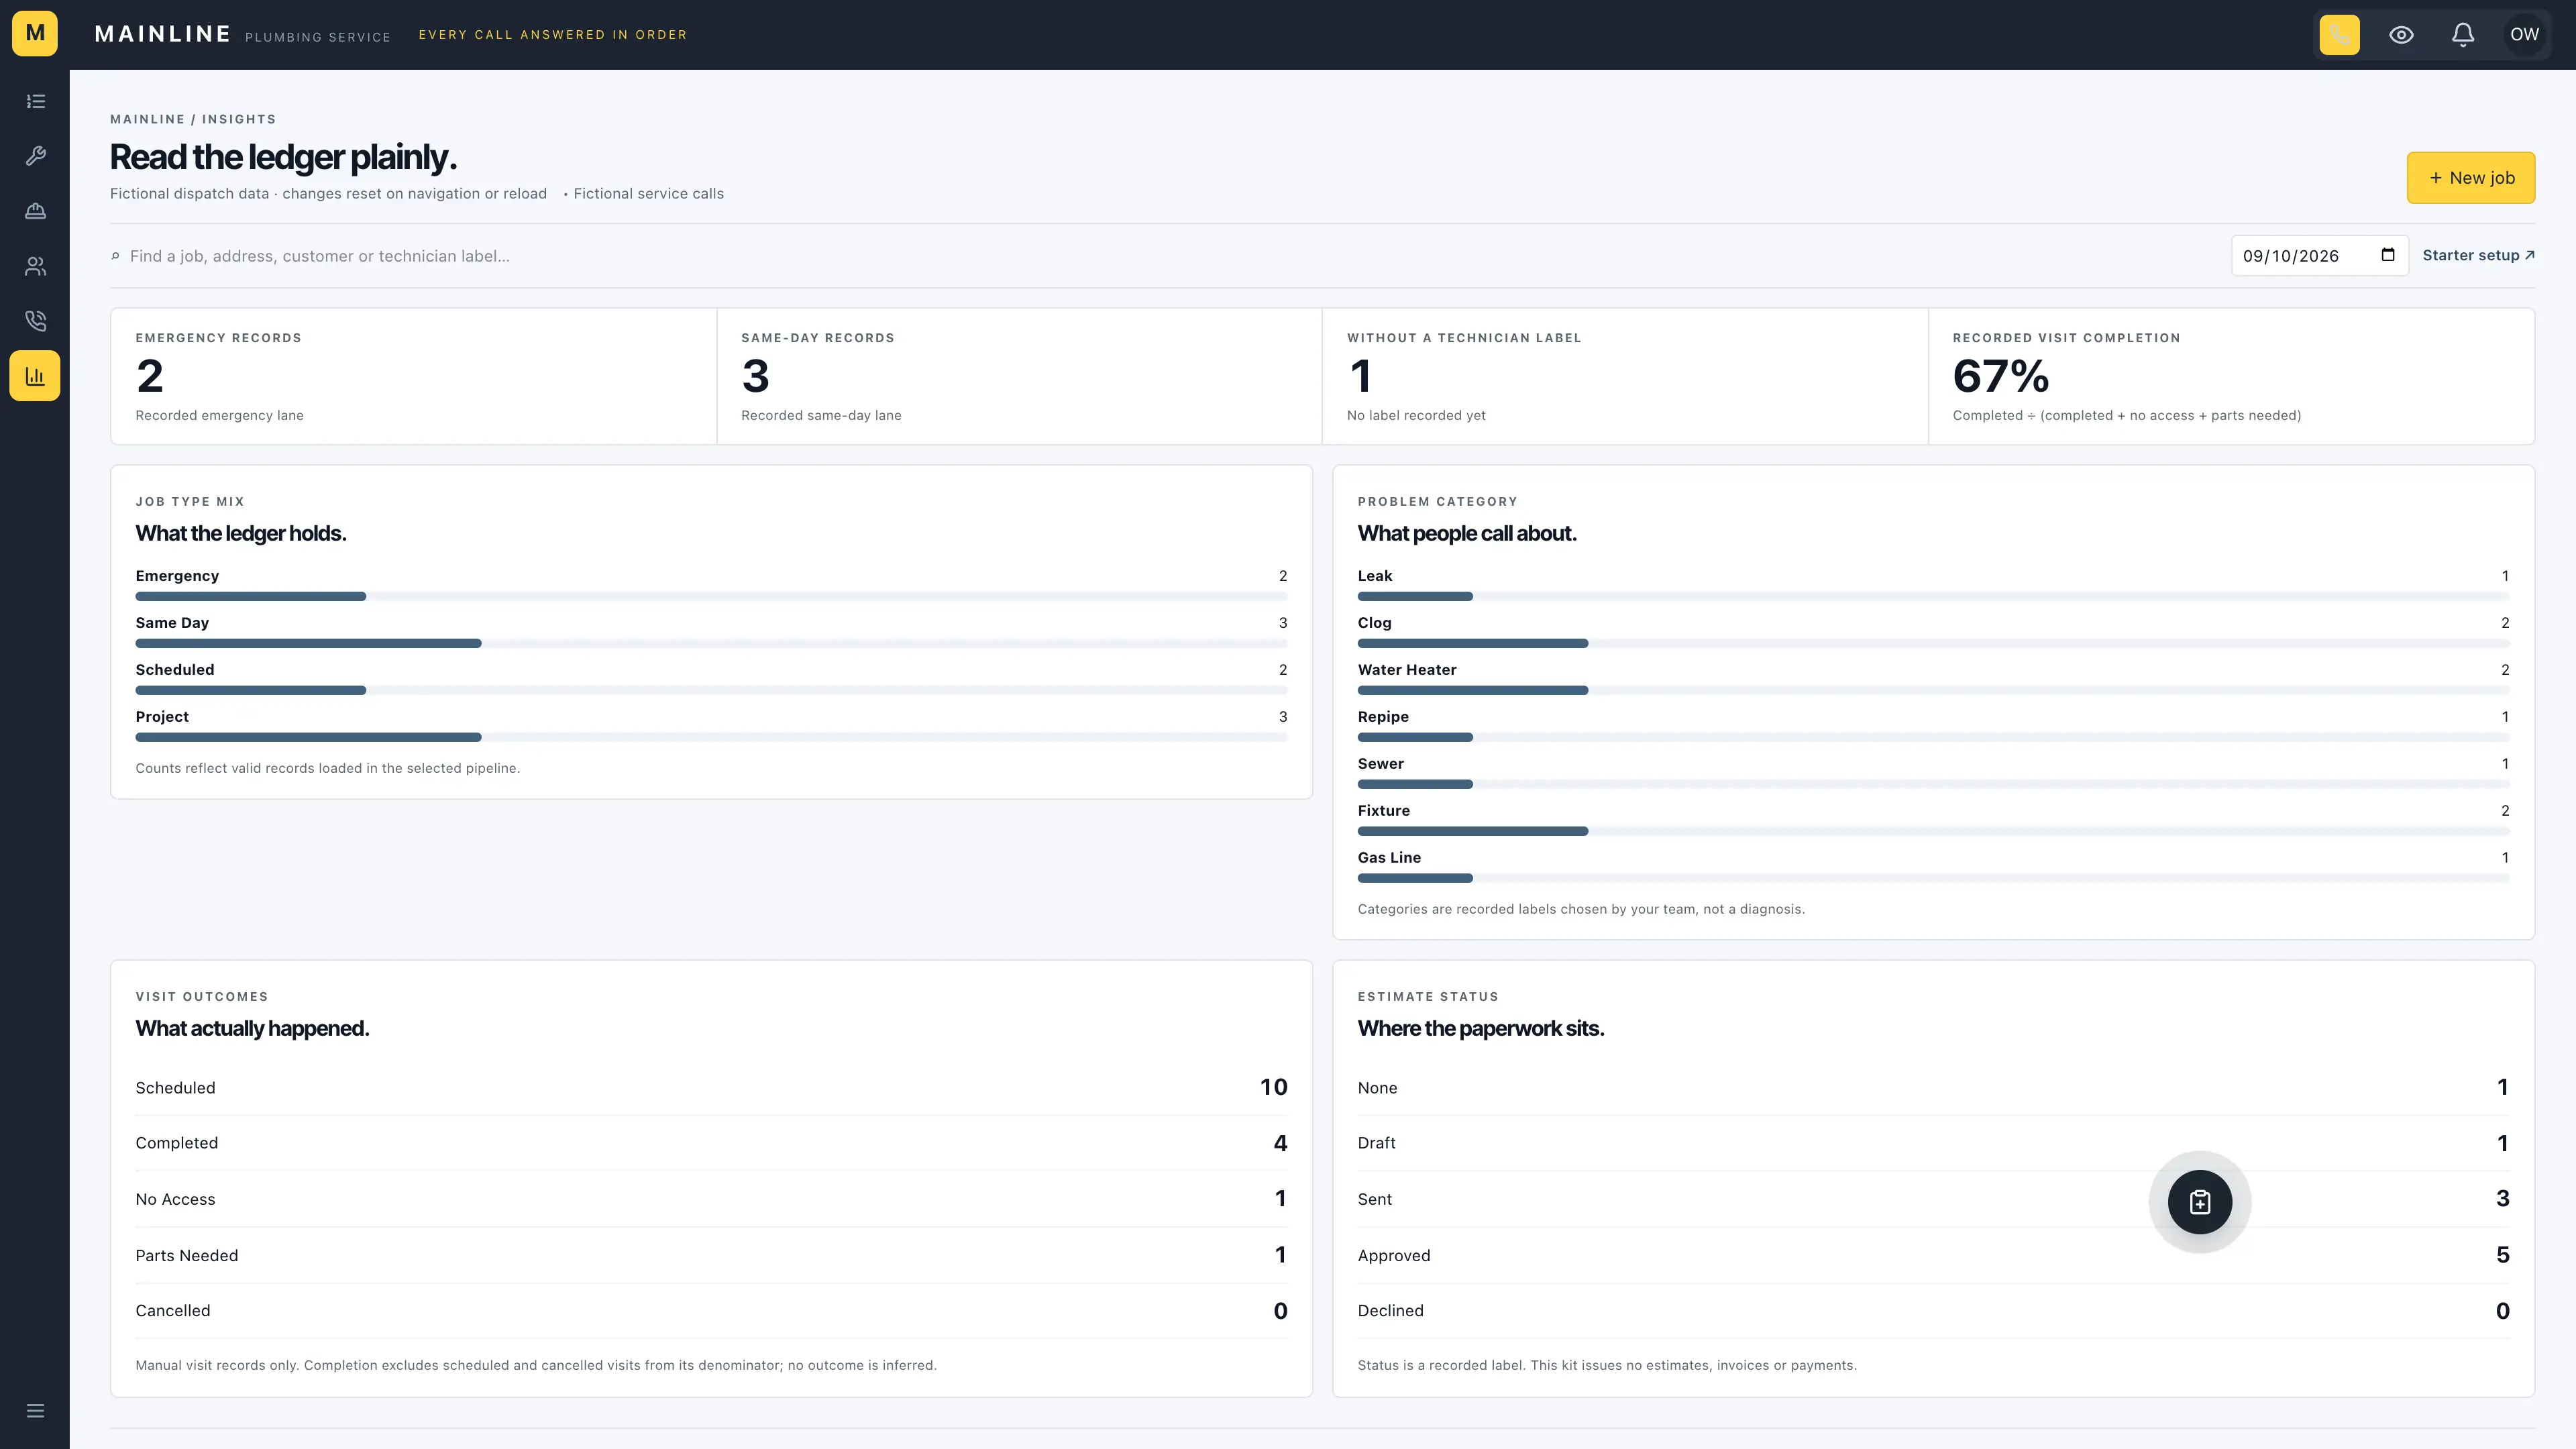The height and width of the screenshot is (1449, 2576).
Task: Click the Cancelled outcome row
Action: click(711, 1311)
